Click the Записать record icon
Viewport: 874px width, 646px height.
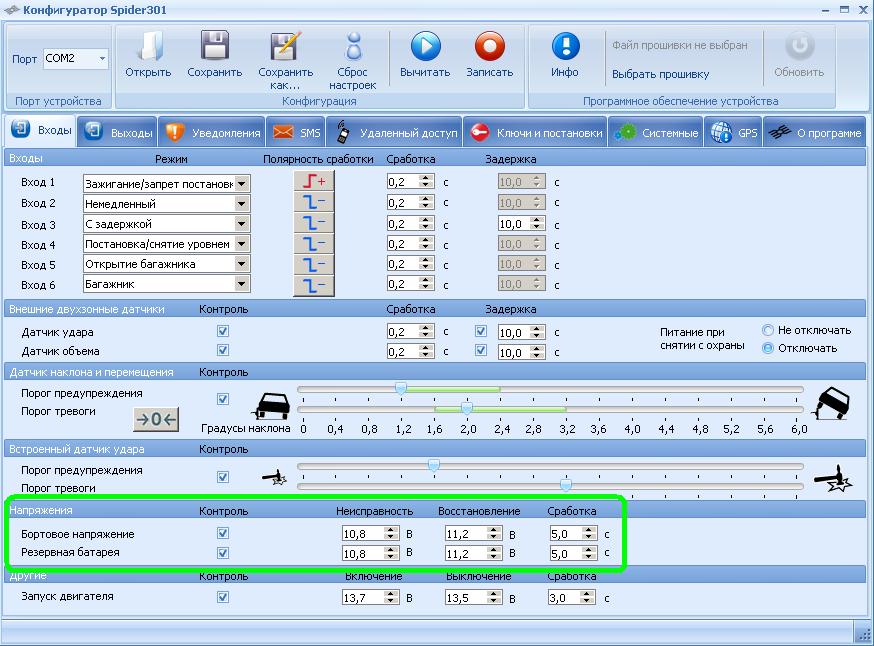(x=489, y=47)
